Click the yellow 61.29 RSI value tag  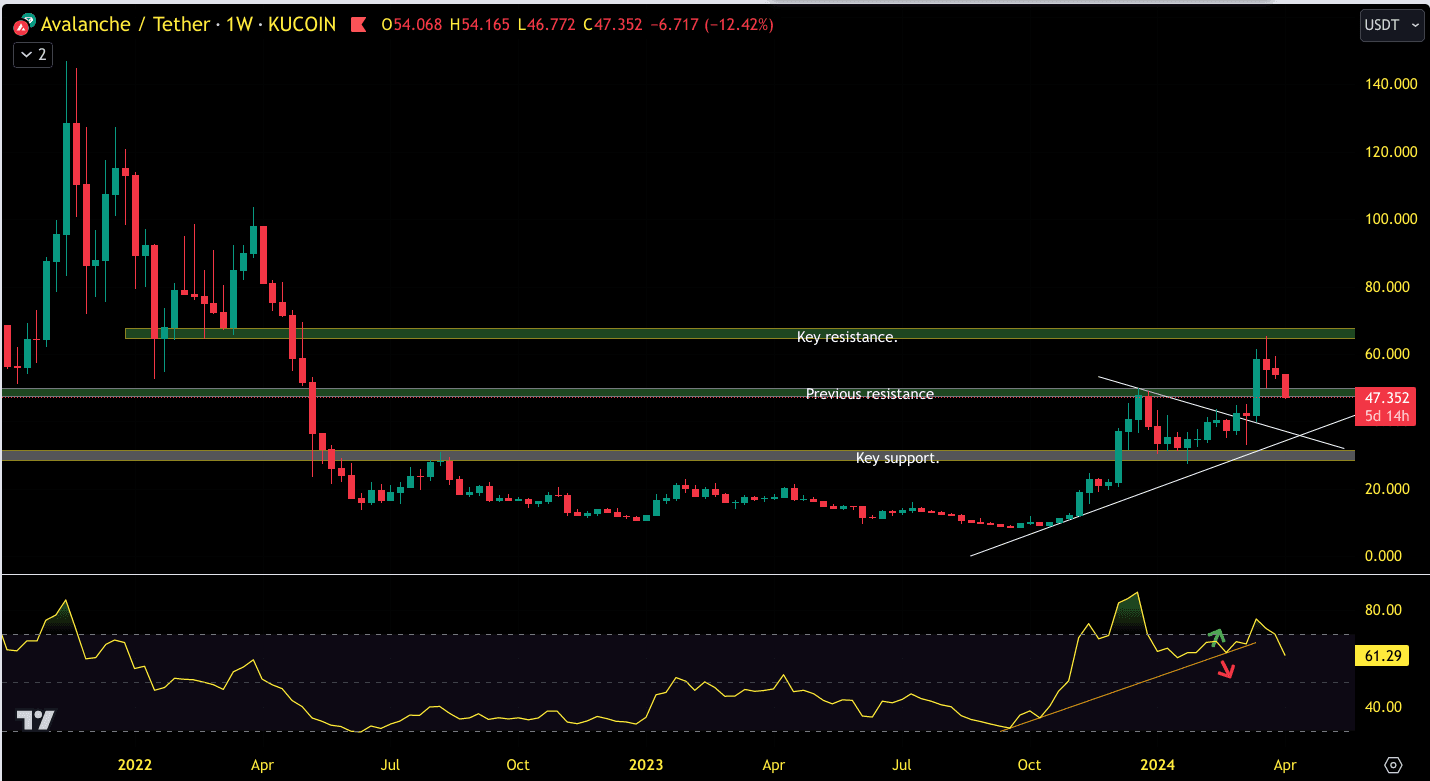tap(1384, 657)
